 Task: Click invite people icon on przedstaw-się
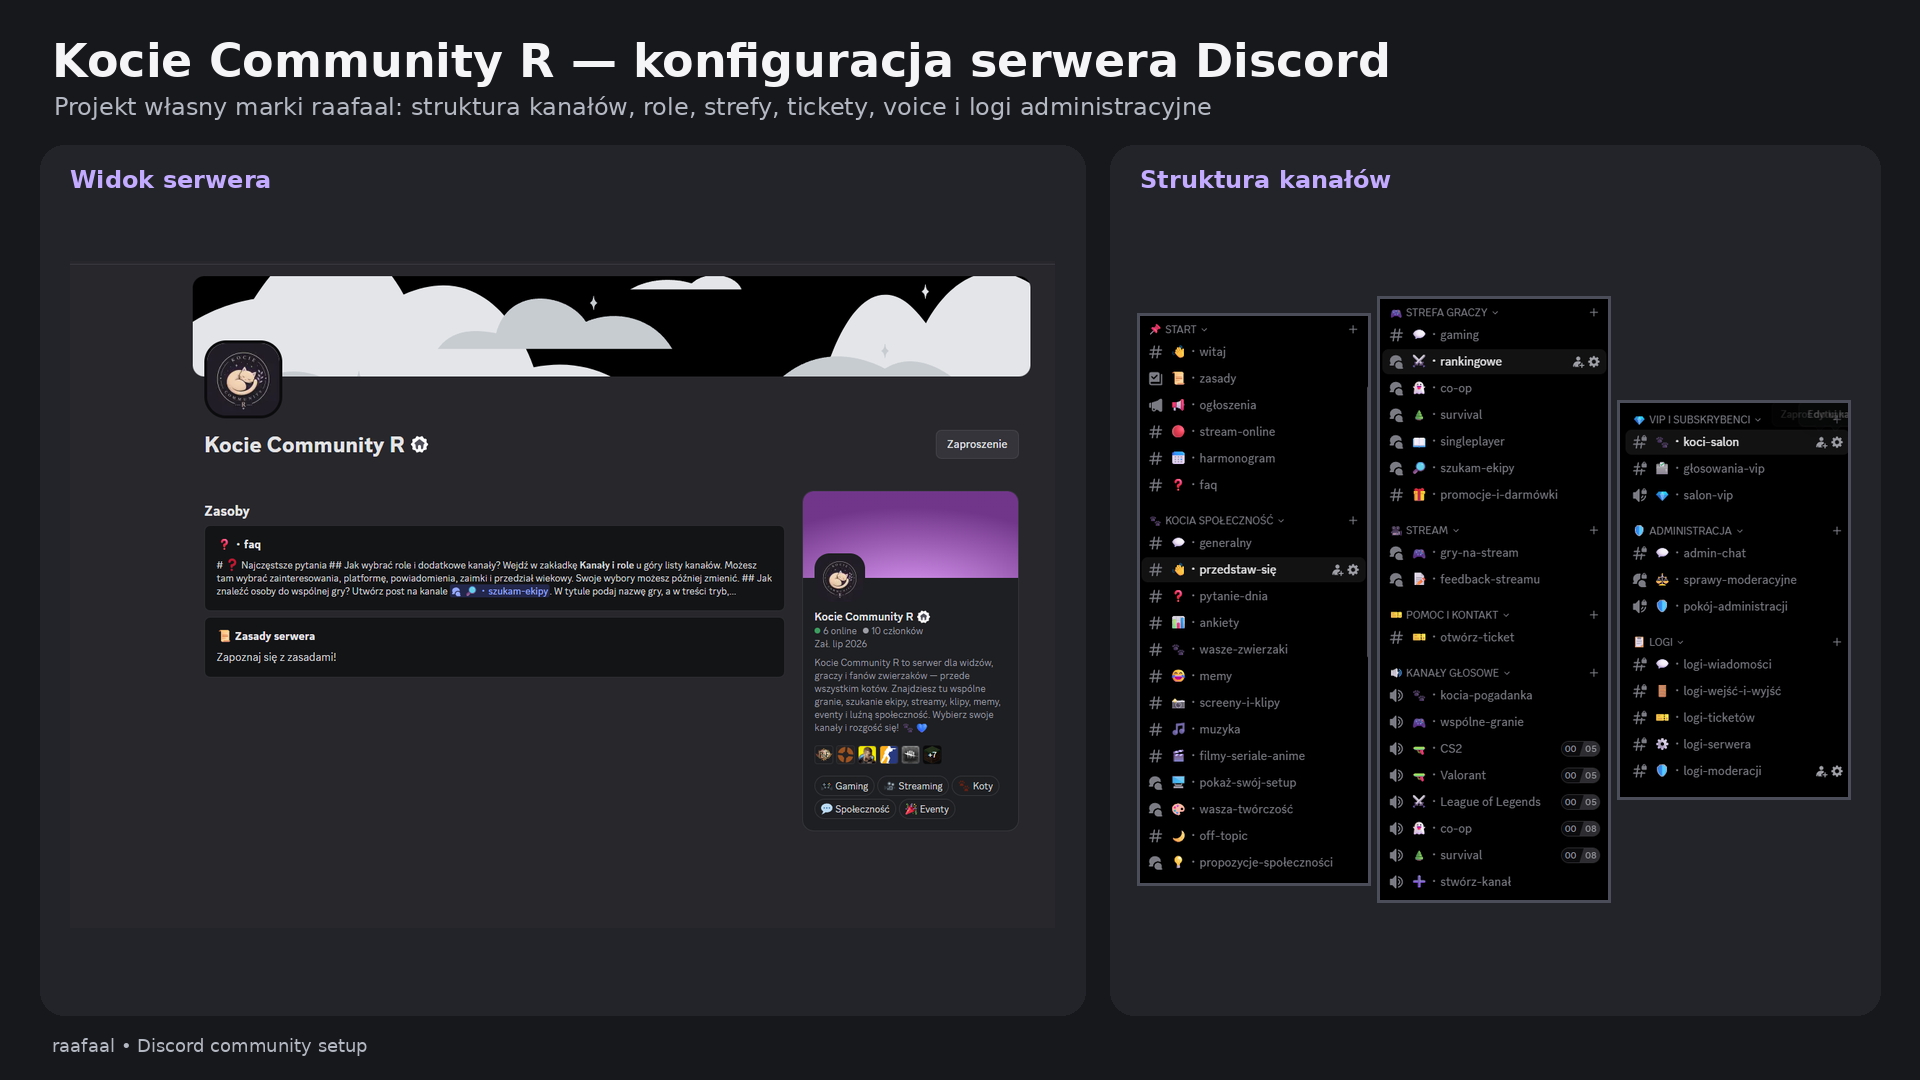click(x=1337, y=570)
